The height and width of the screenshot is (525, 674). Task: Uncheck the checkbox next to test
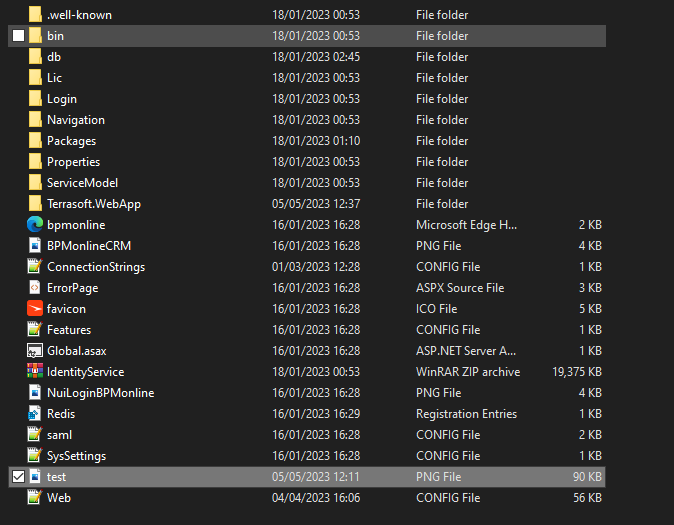18,476
